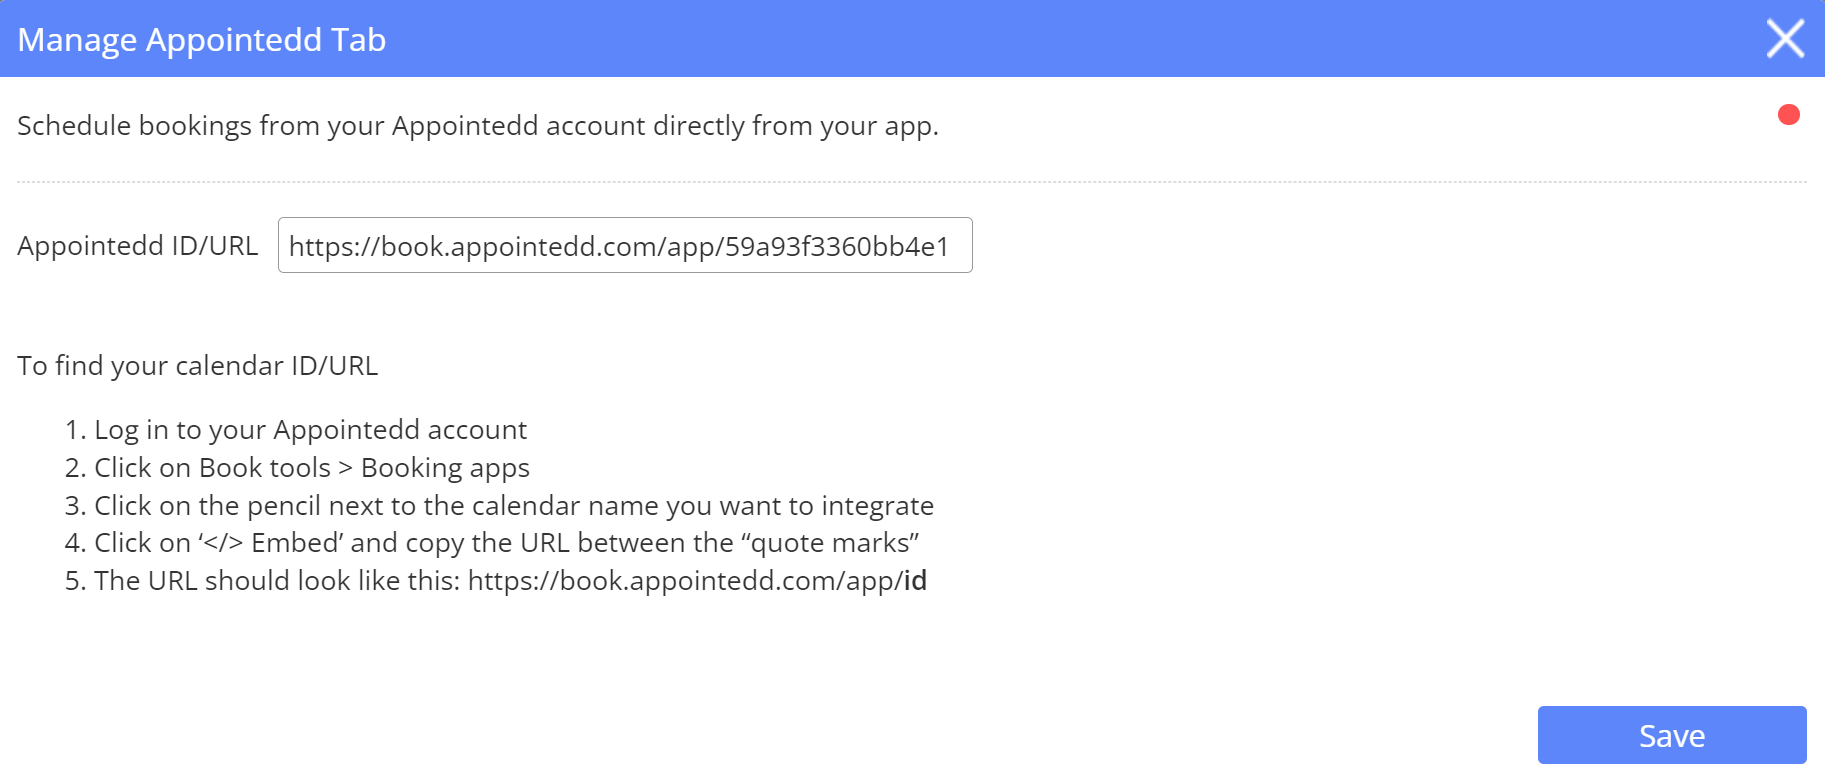
Task: Click the '>' symbol in step 2
Action: point(345,468)
